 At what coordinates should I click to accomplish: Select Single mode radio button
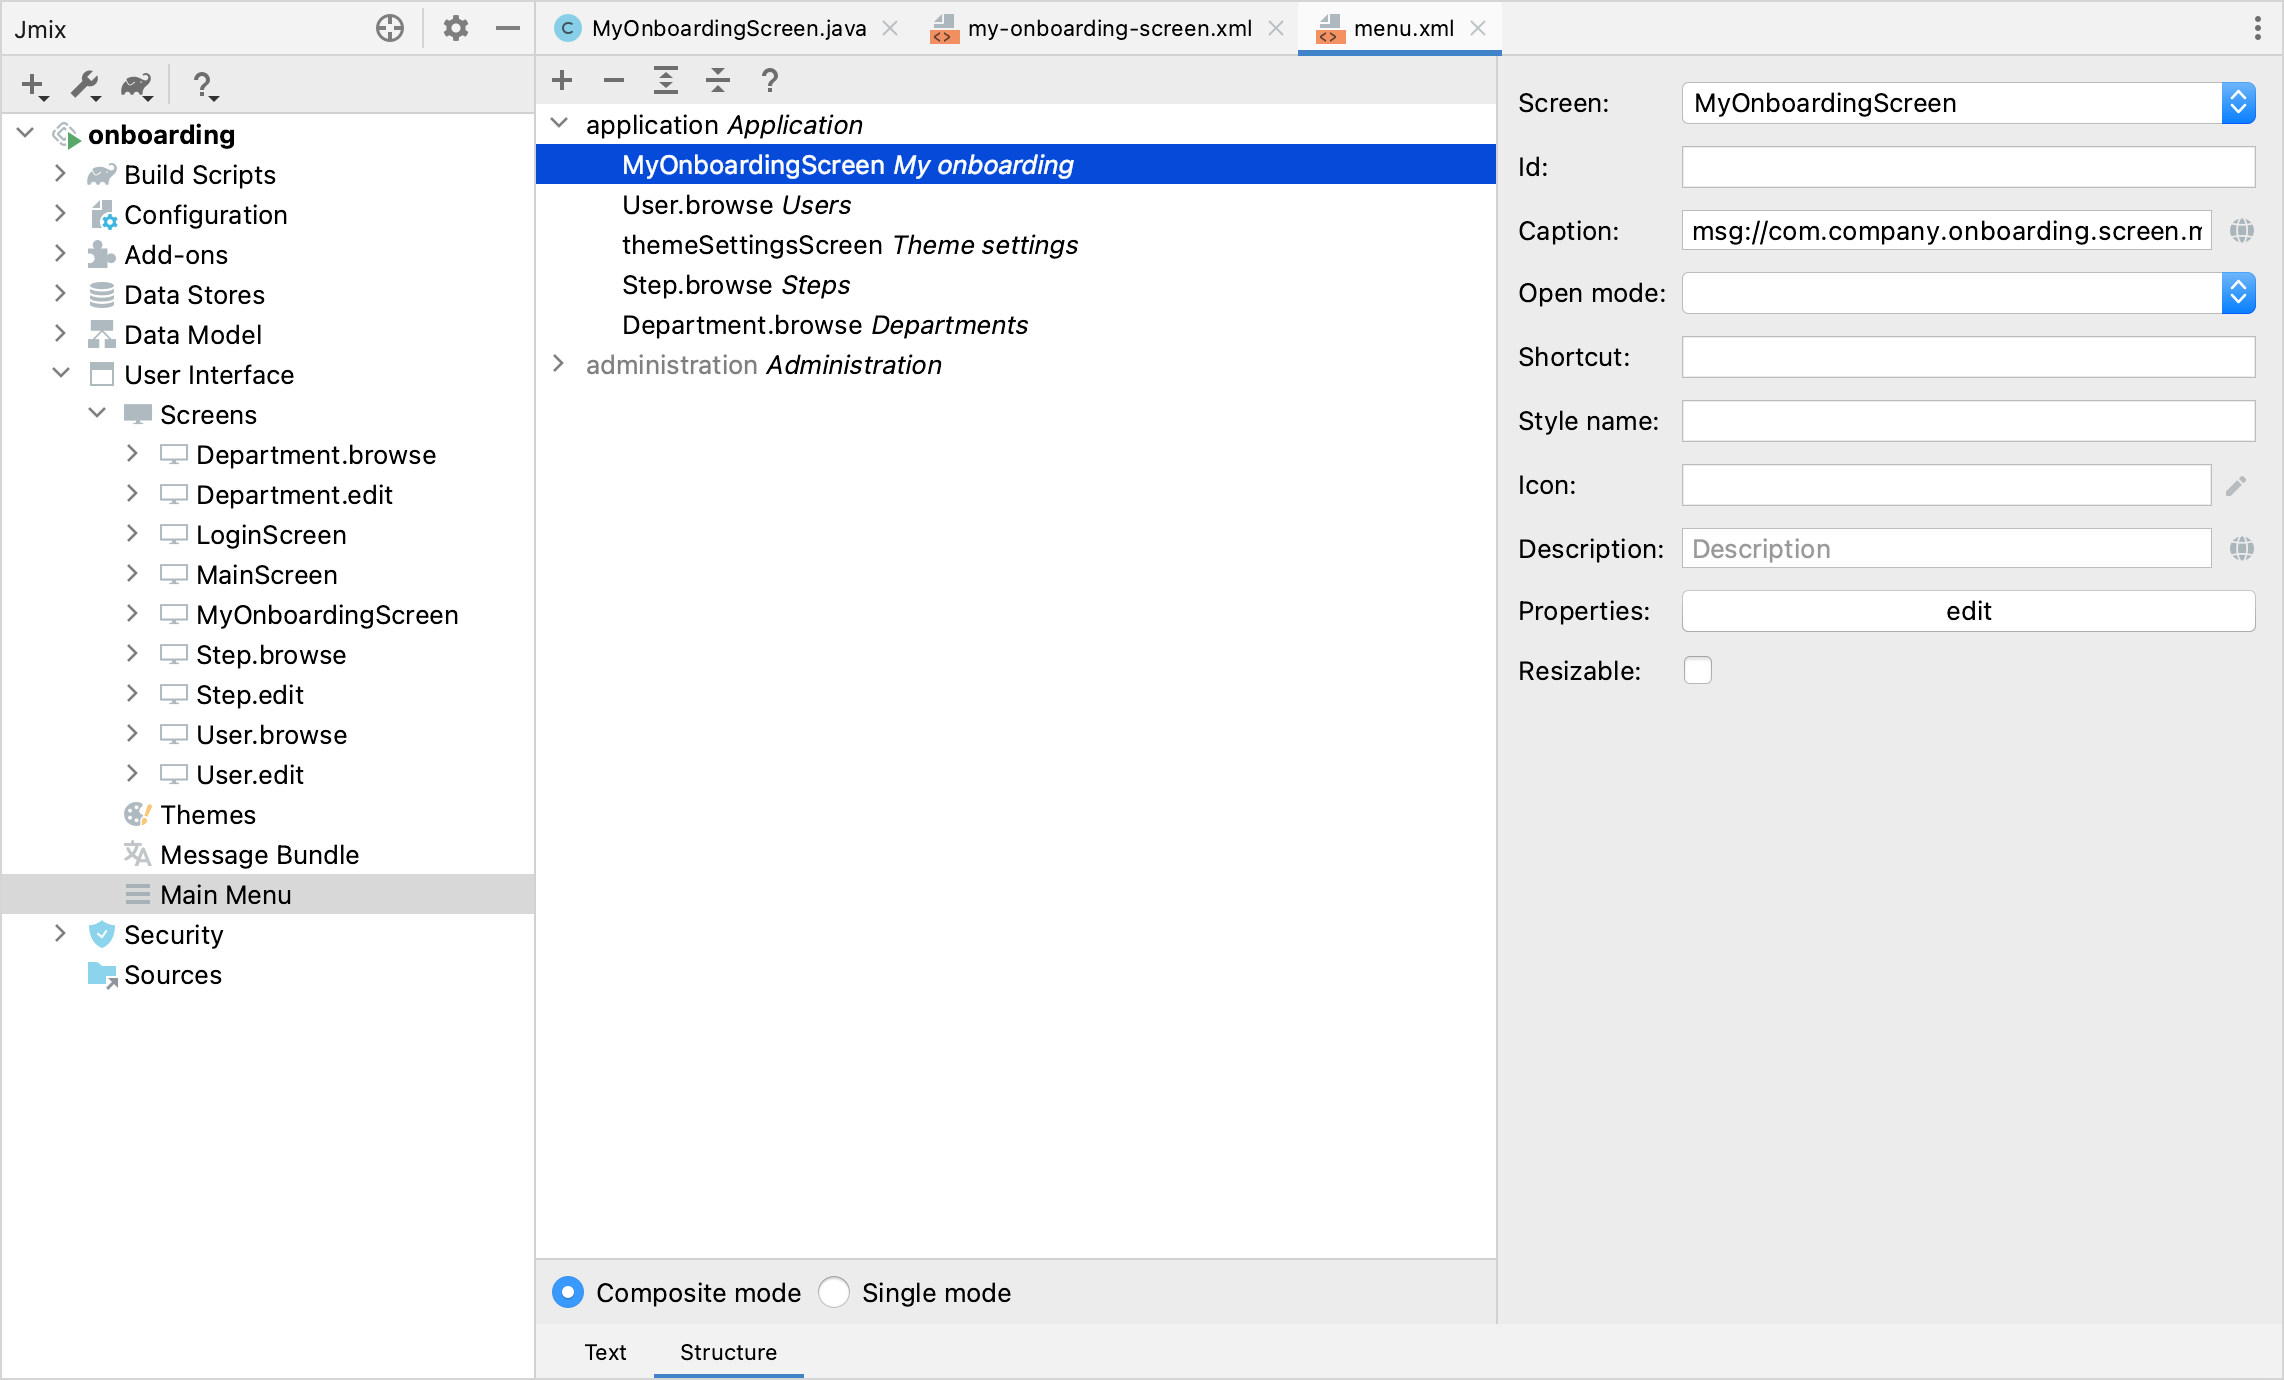click(x=834, y=1292)
